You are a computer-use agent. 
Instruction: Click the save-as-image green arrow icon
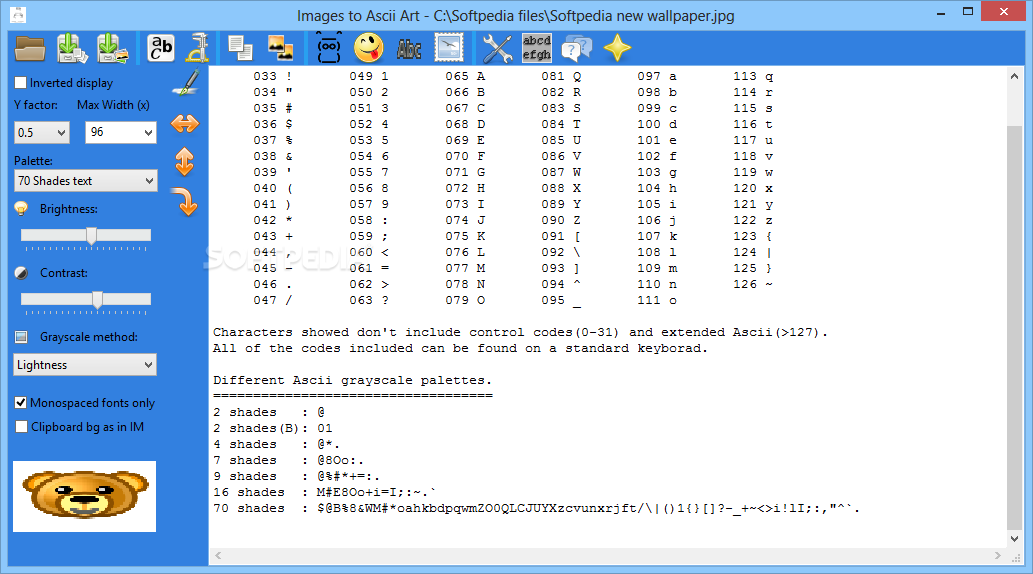pos(112,48)
